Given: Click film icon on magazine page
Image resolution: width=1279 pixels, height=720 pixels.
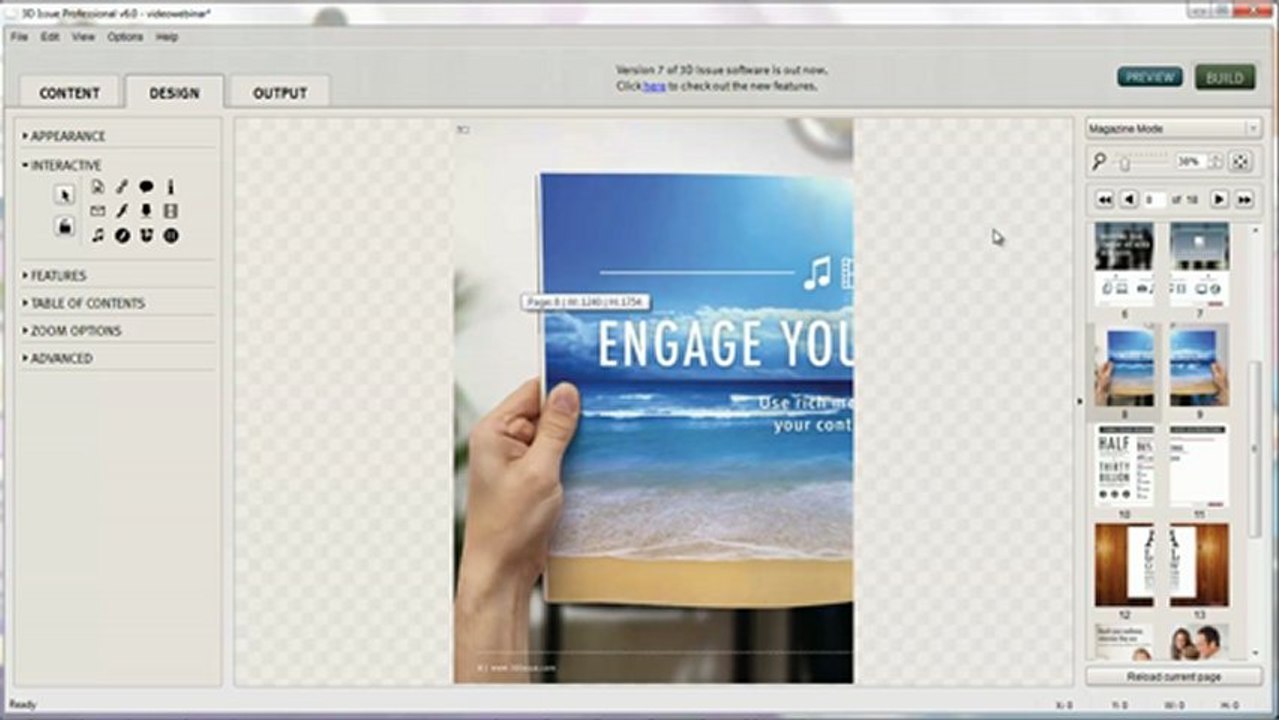Looking at the screenshot, I should click(847, 273).
